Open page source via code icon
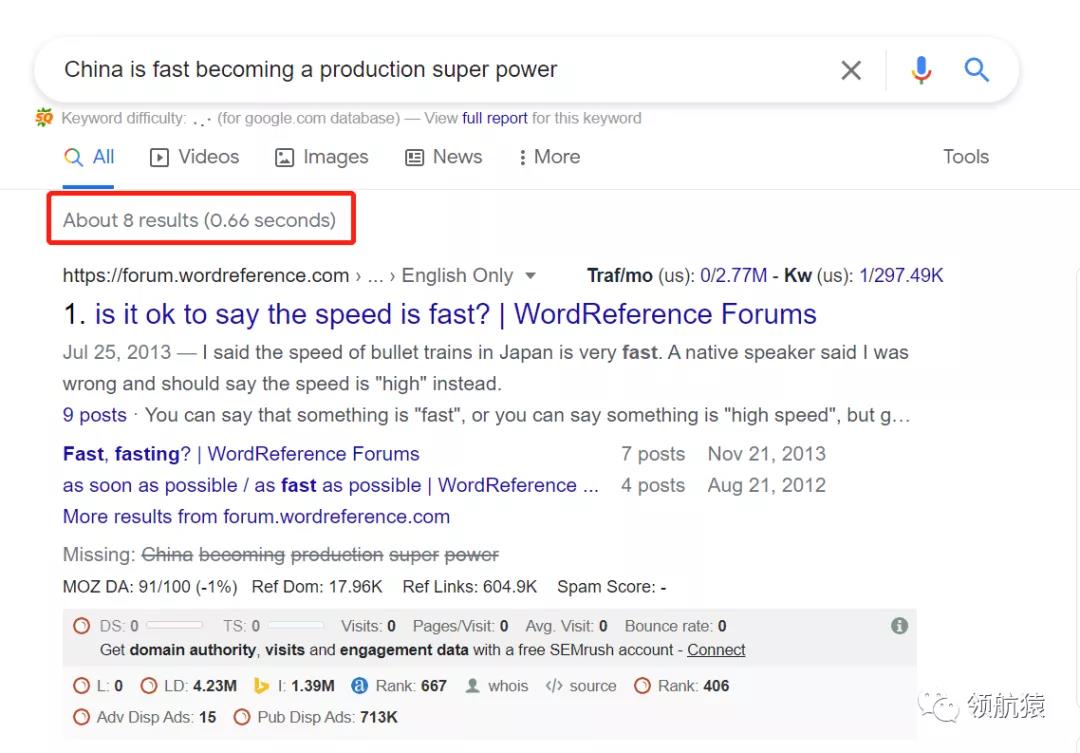1080x753 pixels. point(554,686)
